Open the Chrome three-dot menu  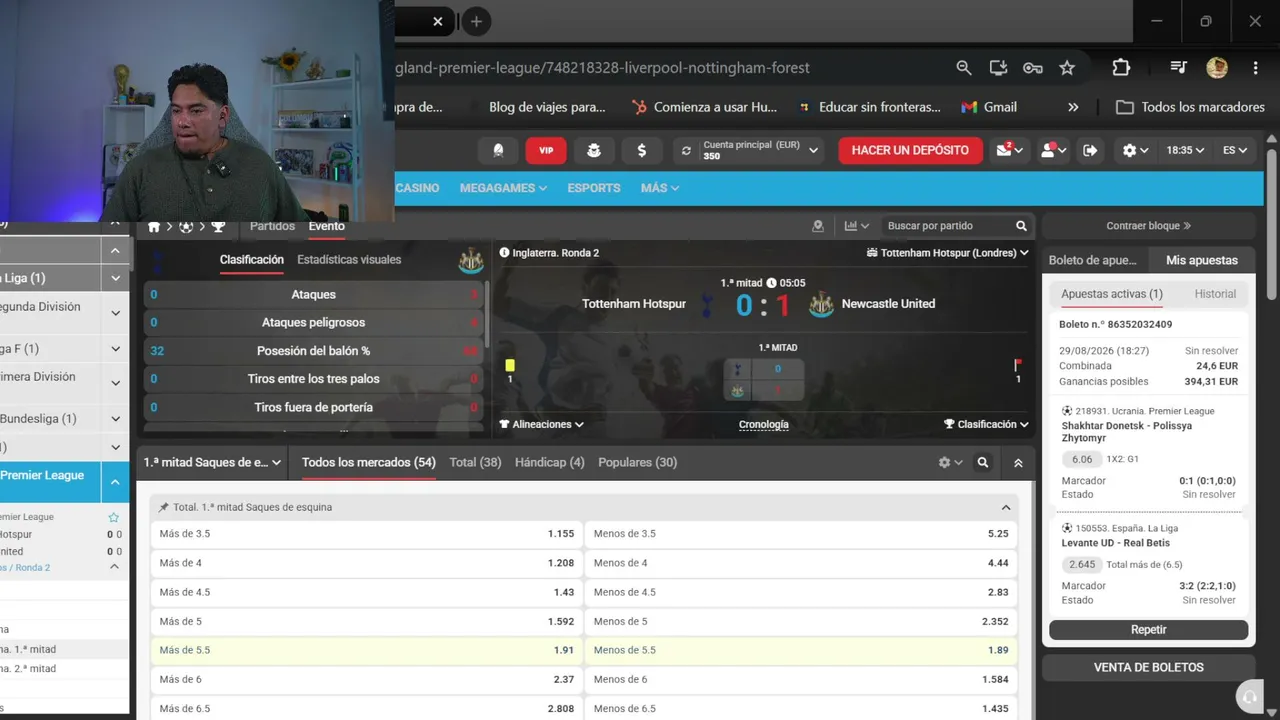tap(1255, 68)
